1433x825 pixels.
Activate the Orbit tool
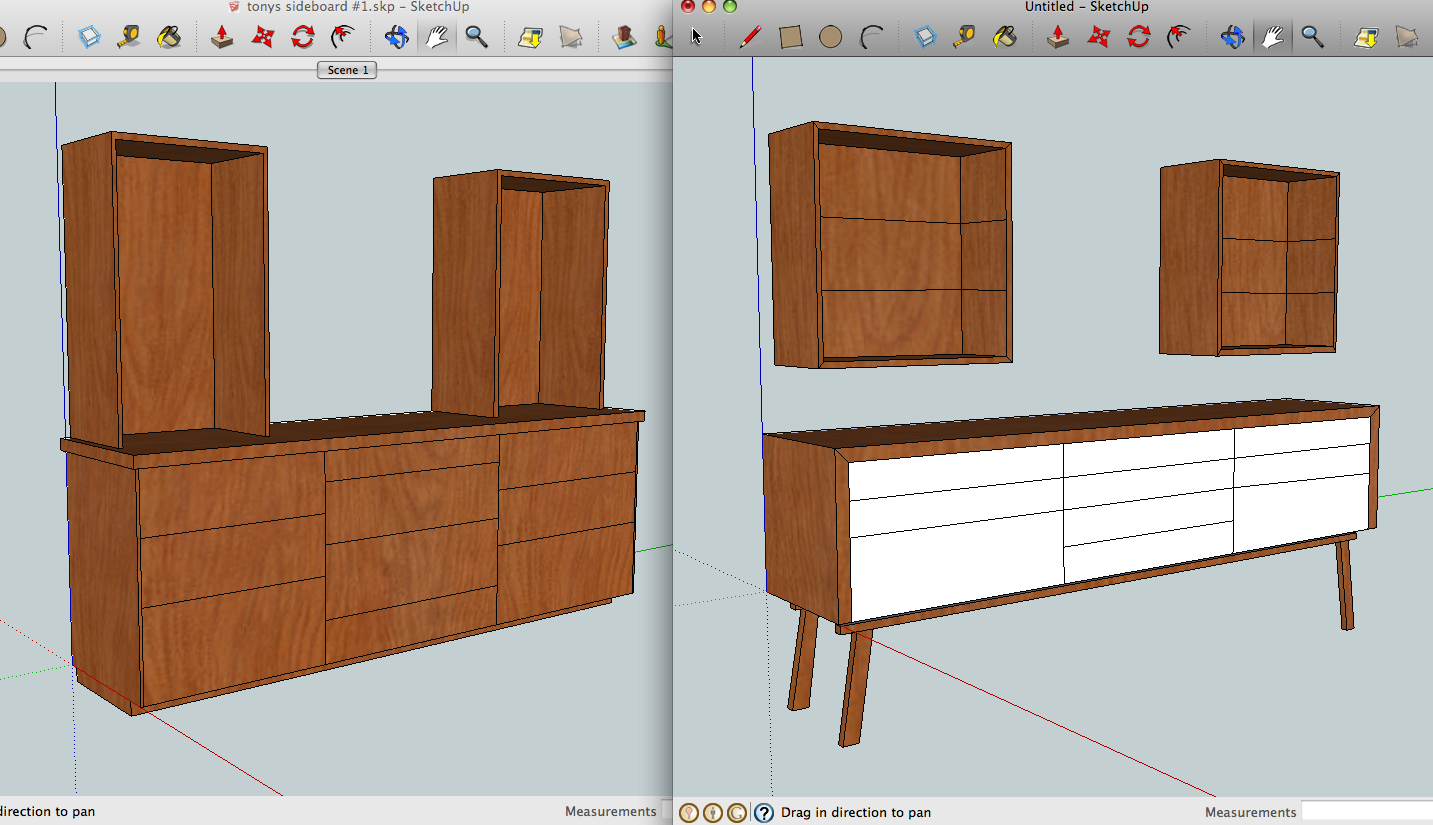[1232, 36]
